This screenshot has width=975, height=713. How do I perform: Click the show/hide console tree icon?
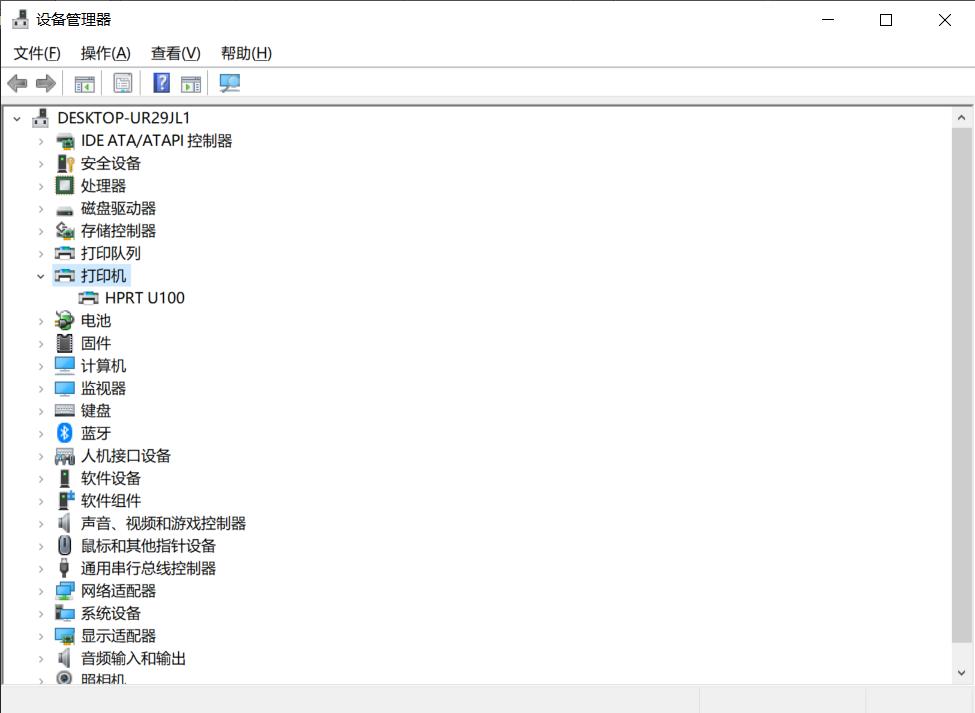(85, 83)
